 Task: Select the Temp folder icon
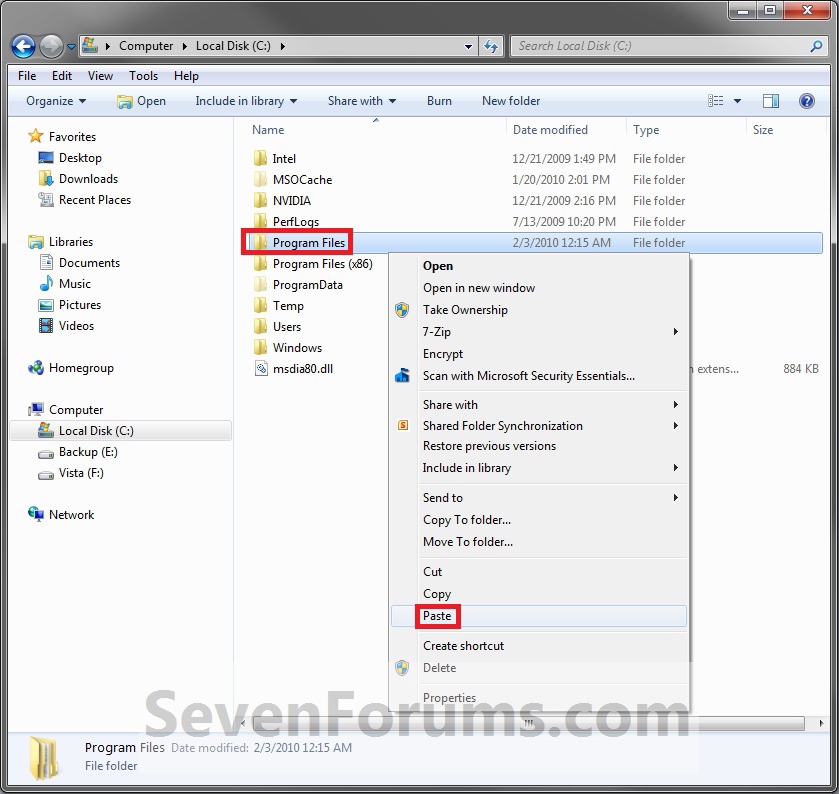tap(261, 306)
